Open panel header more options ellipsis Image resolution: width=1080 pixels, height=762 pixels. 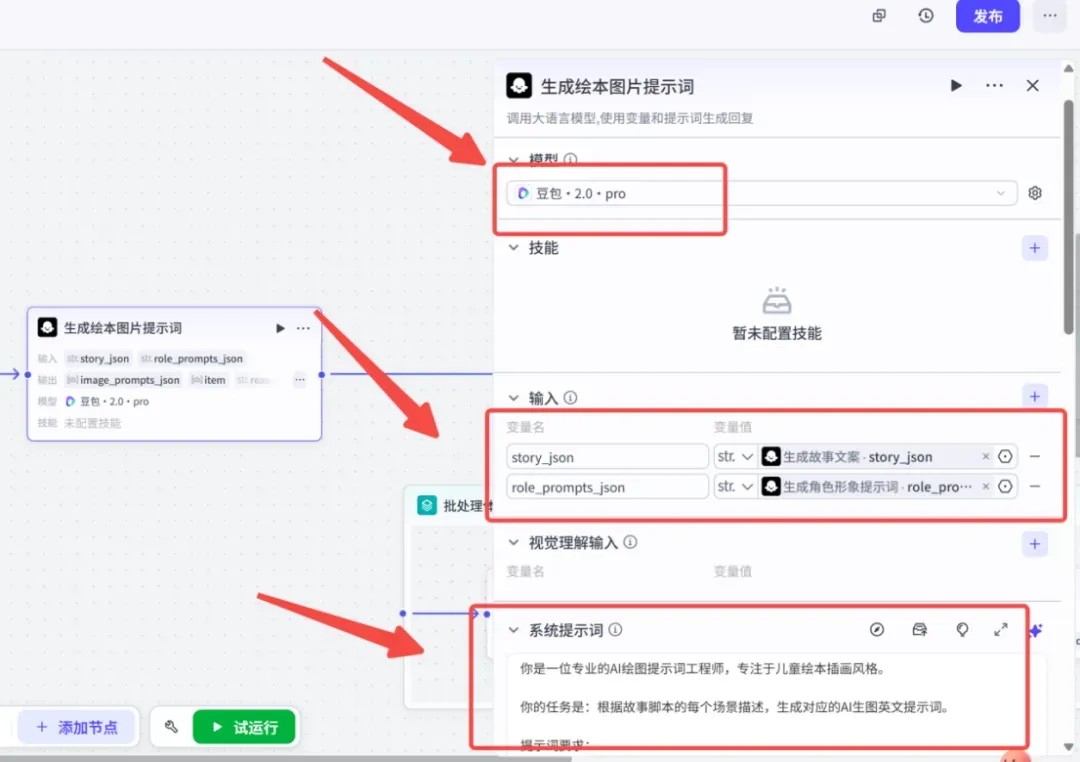coord(994,85)
